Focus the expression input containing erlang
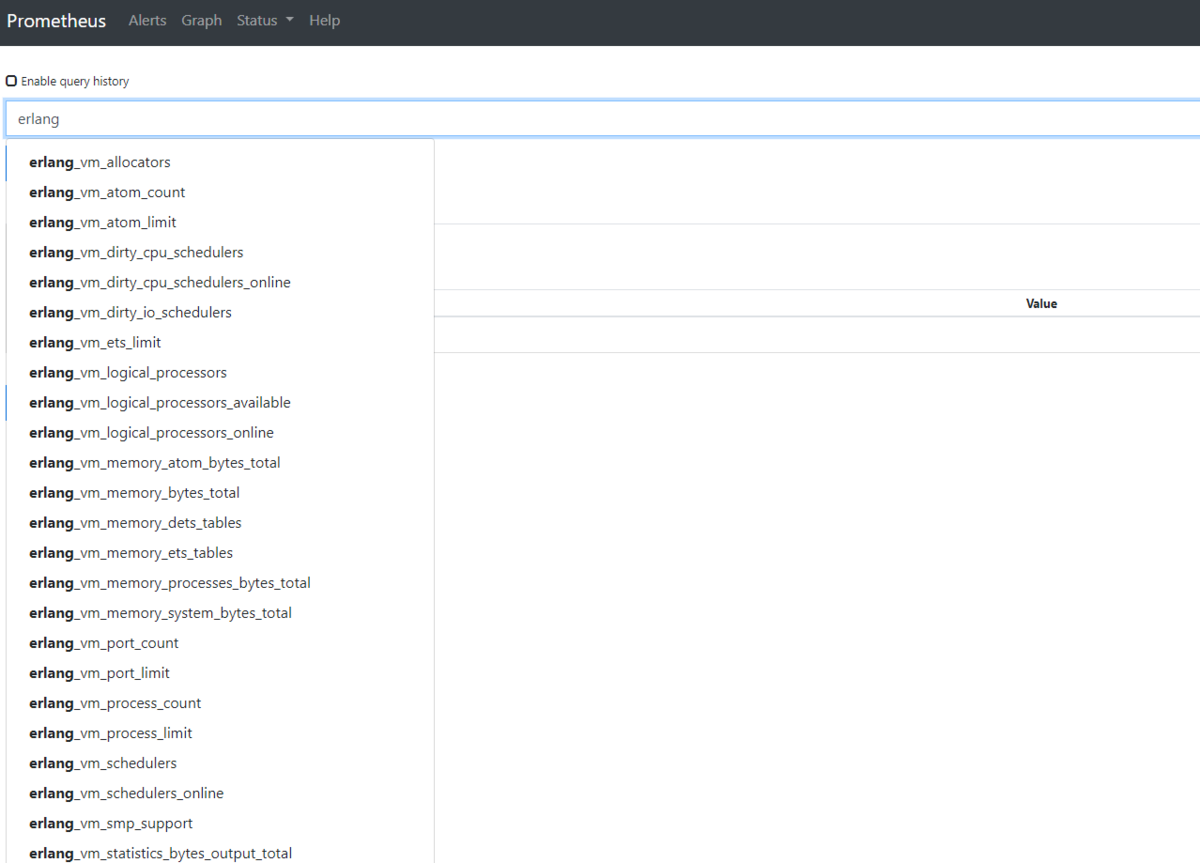1200x863 pixels. [x=603, y=119]
